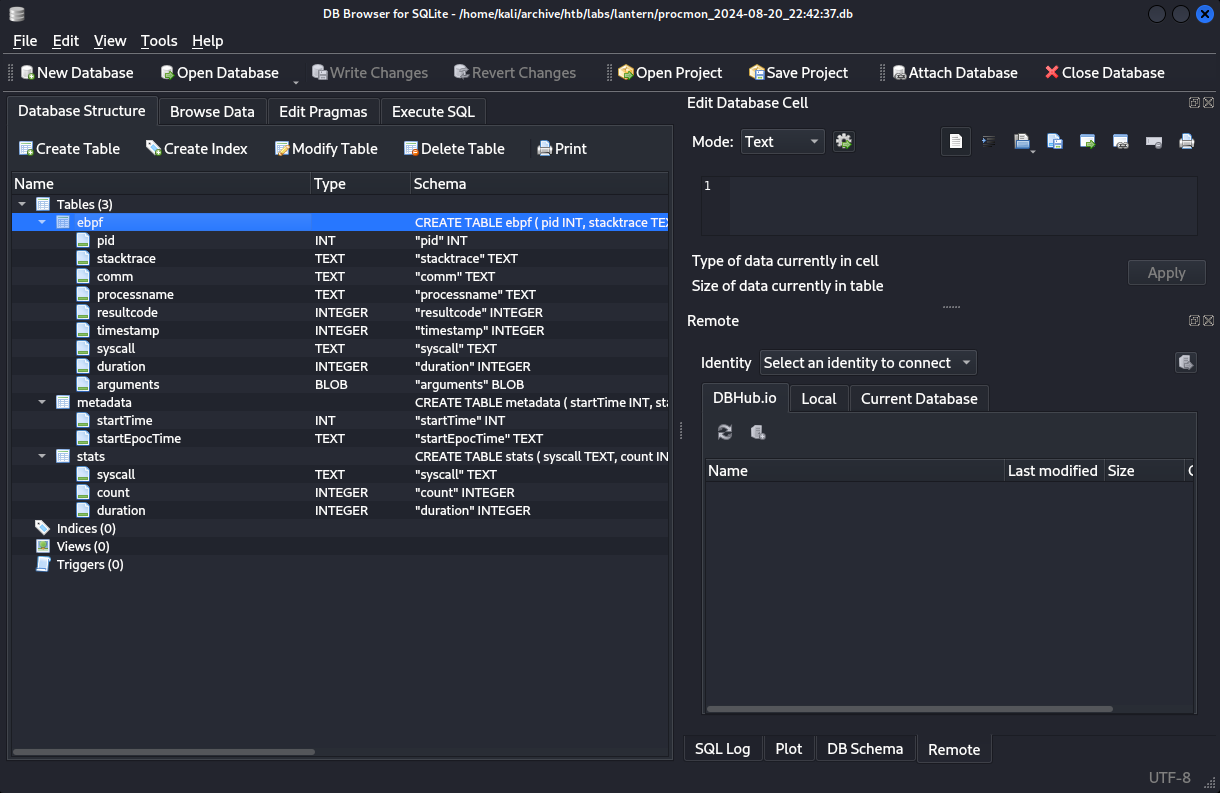The width and height of the screenshot is (1220, 793).
Task: Toggle the word wrap indent icon
Action: coord(989,142)
